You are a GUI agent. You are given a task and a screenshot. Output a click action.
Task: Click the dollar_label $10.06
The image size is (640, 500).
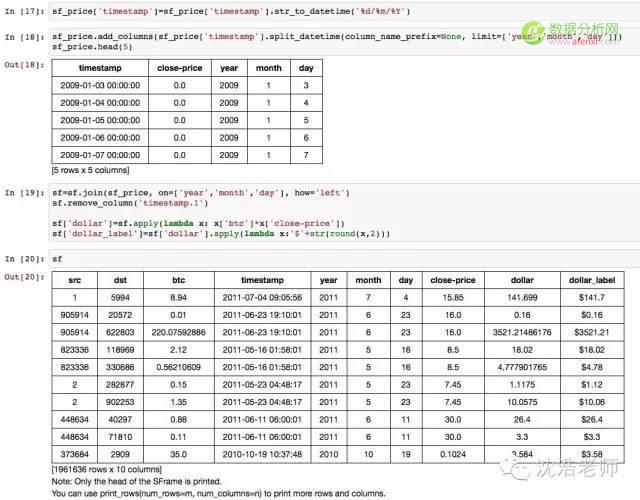(x=592, y=402)
